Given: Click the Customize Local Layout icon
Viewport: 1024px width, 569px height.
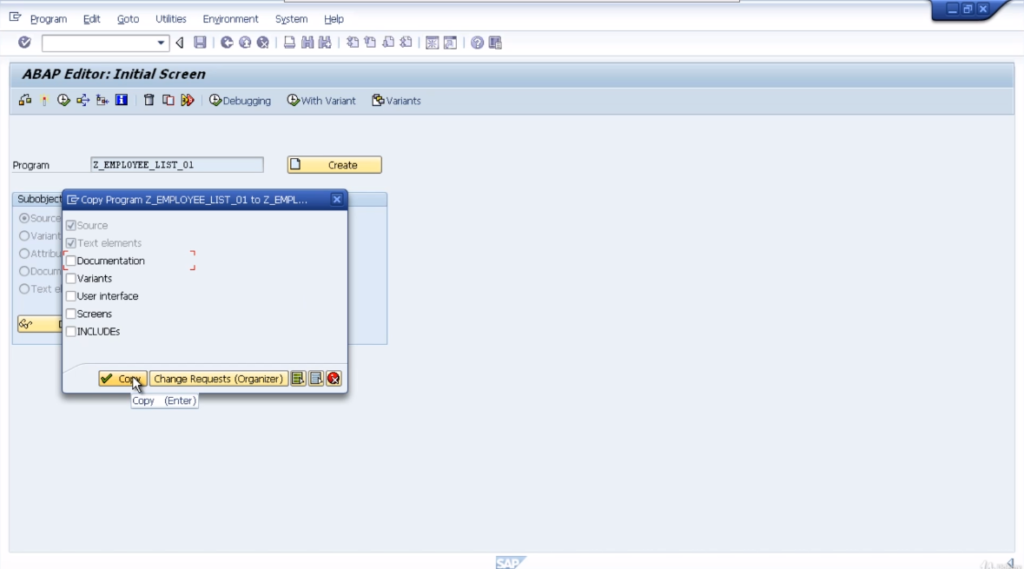Looking at the screenshot, I should pyautogui.click(x=495, y=42).
